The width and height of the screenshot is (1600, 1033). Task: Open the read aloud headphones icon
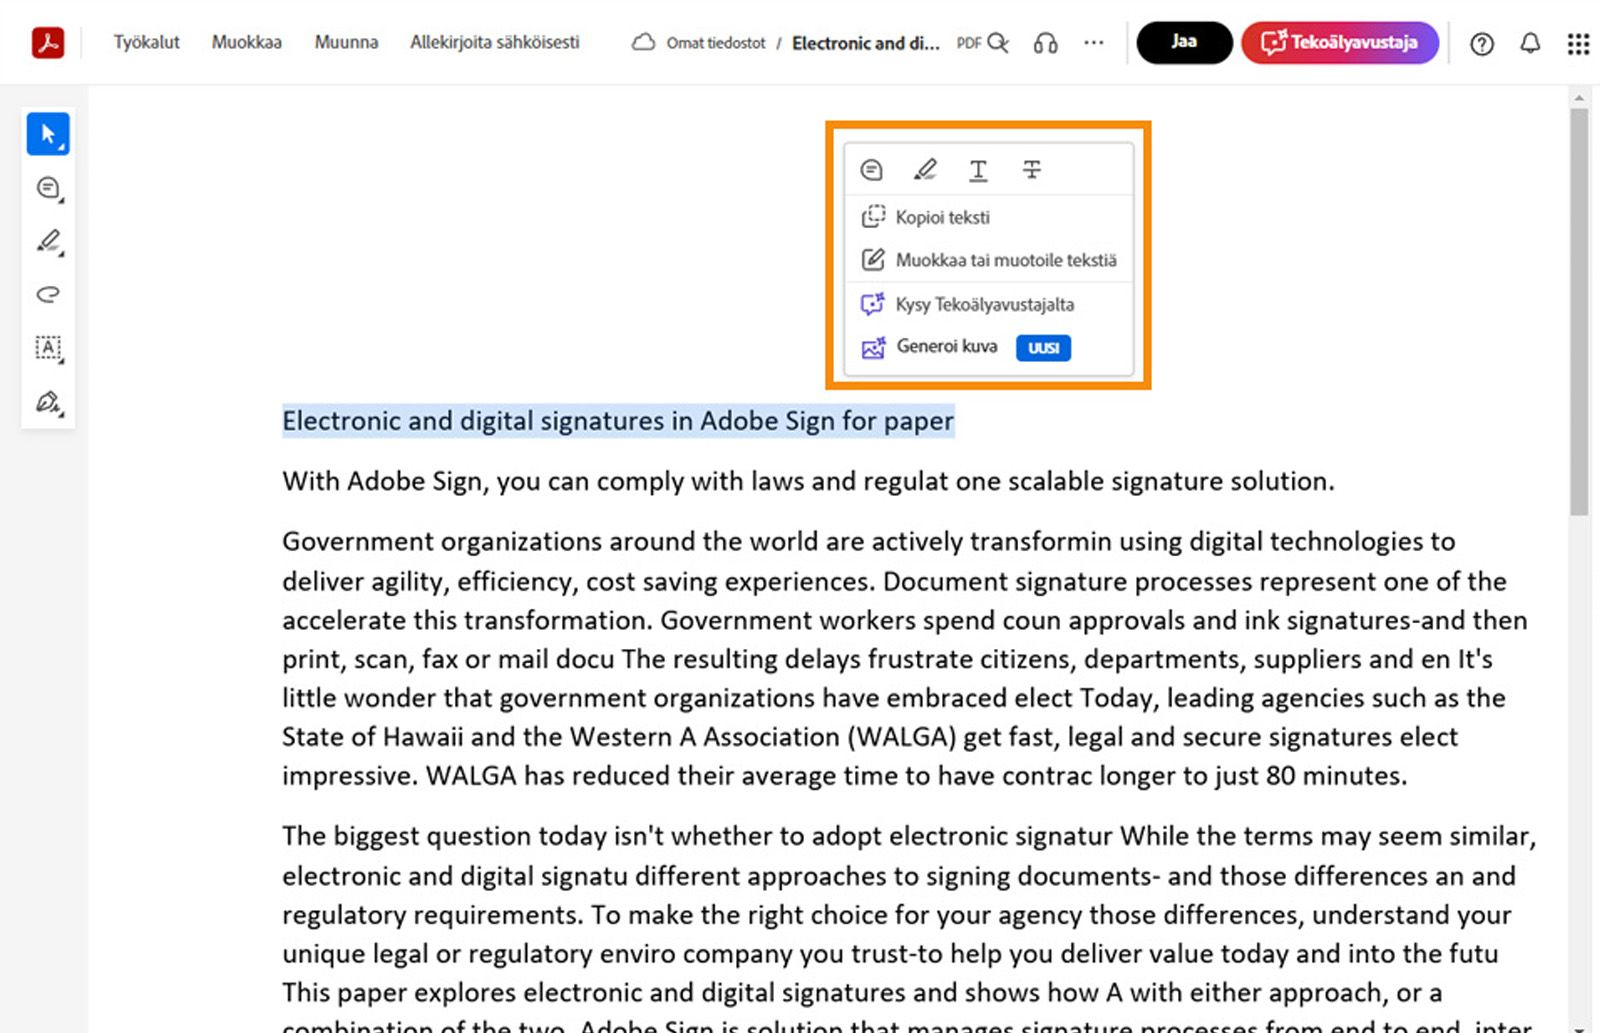point(1046,42)
